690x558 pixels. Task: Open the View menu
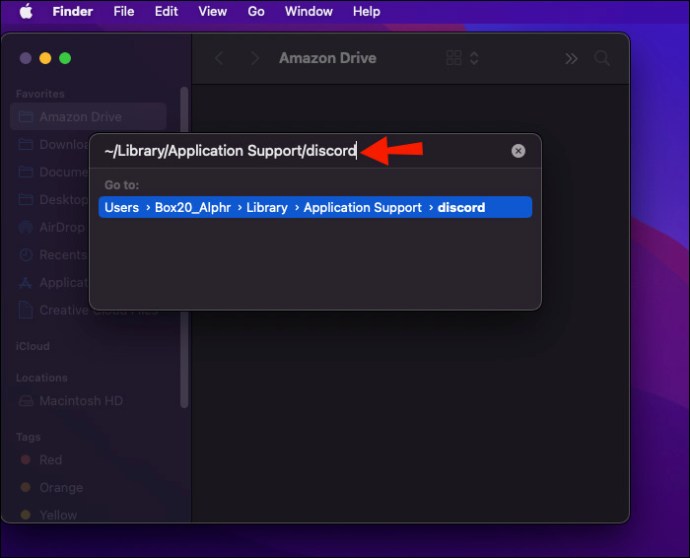(213, 11)
